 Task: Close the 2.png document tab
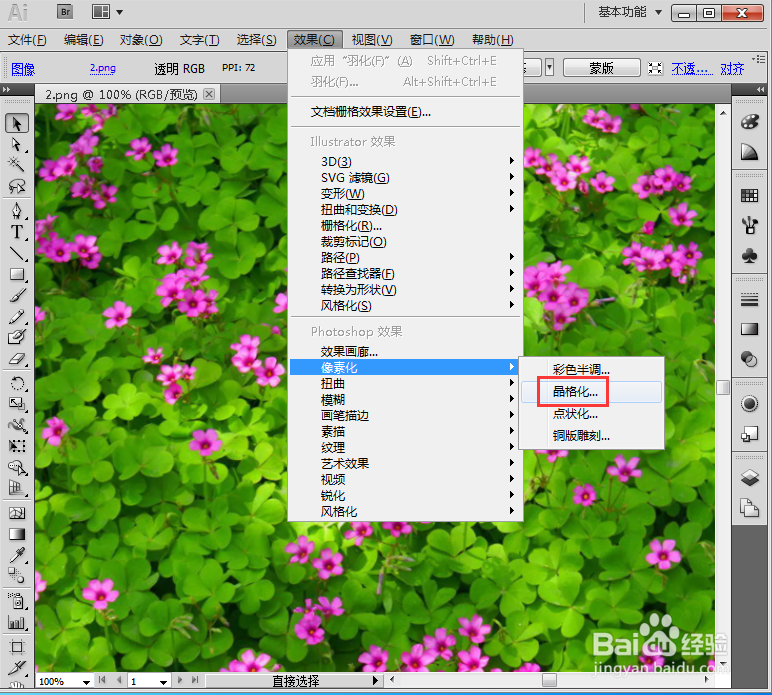(x=209, y=94)
